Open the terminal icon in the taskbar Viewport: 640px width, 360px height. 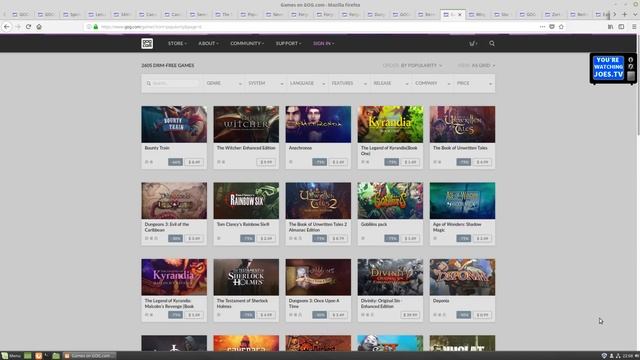pos(47,356)
